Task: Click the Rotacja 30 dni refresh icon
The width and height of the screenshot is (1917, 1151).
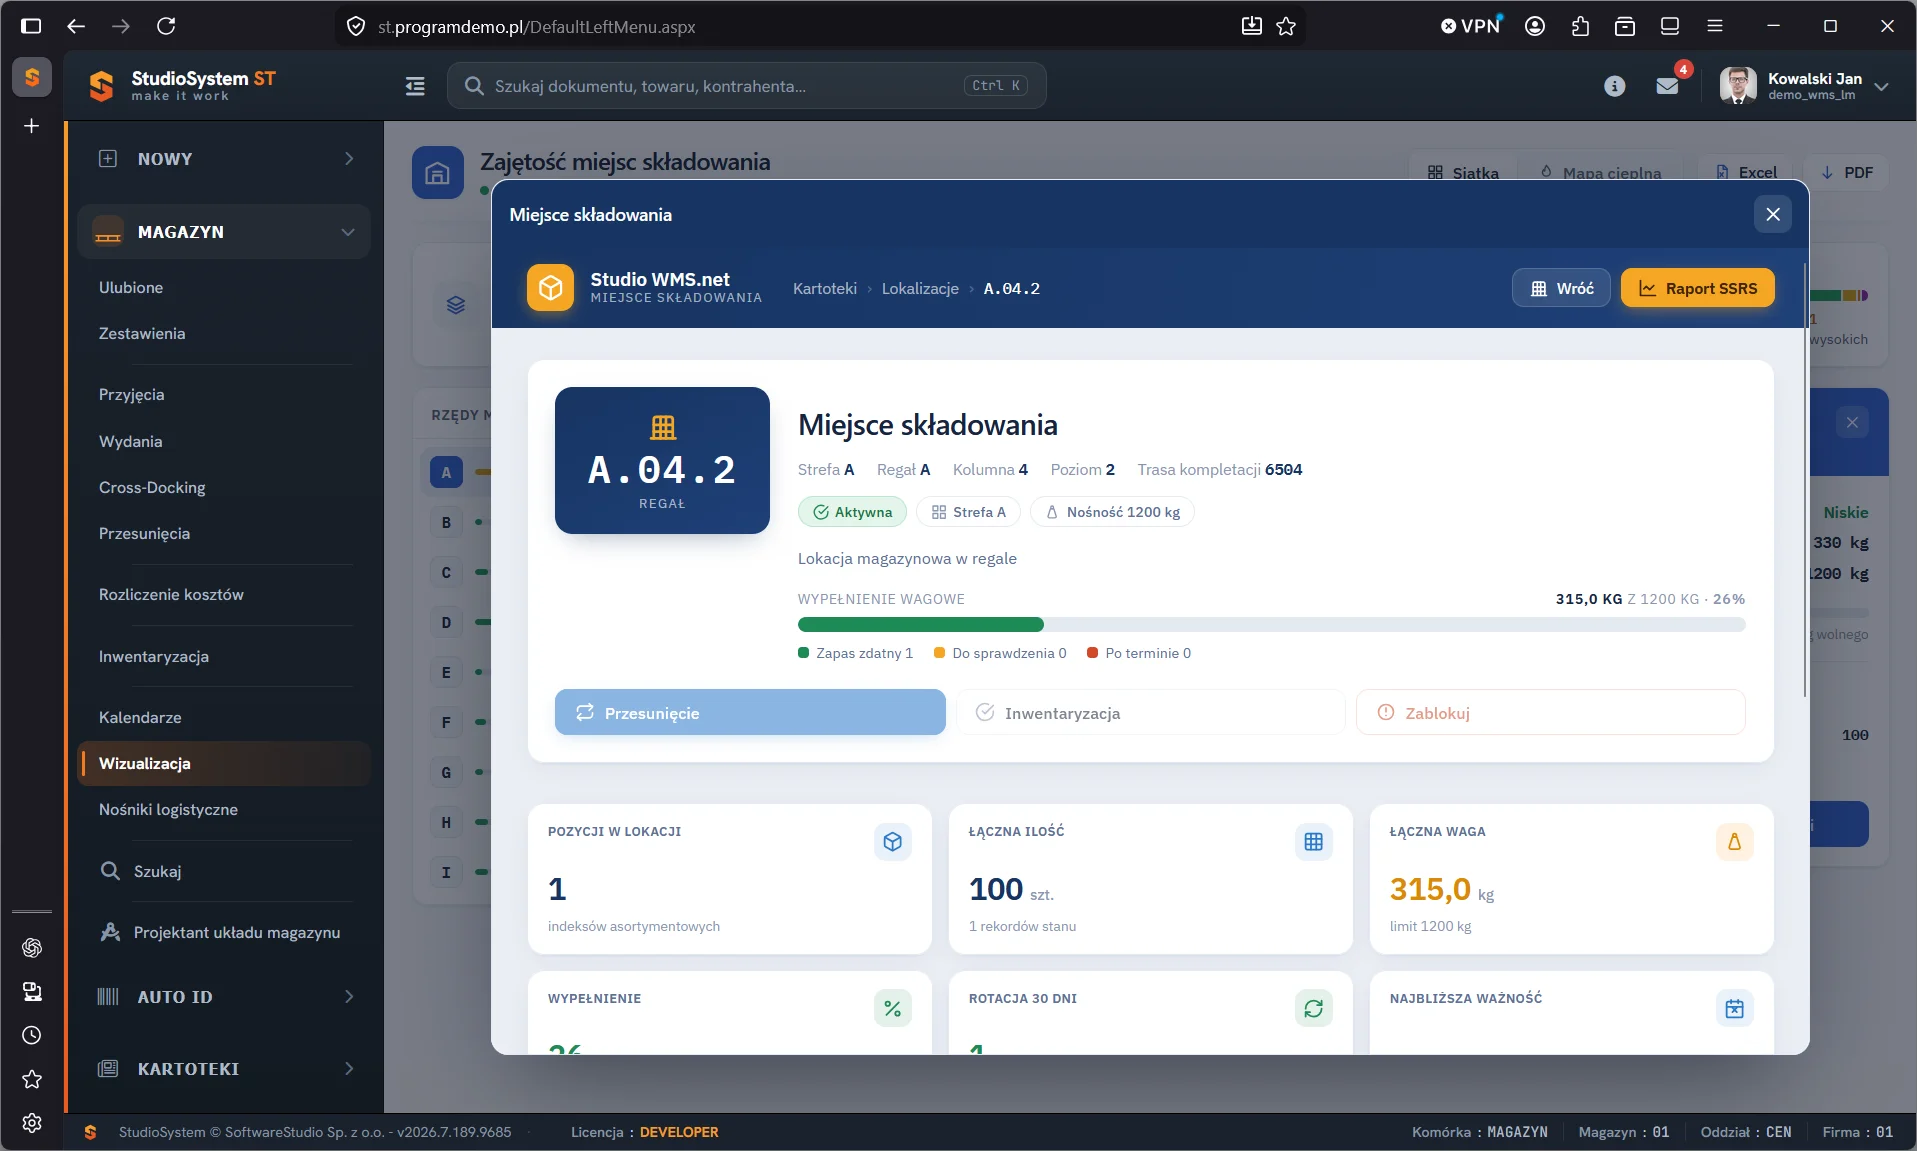Action: 1313,1009
